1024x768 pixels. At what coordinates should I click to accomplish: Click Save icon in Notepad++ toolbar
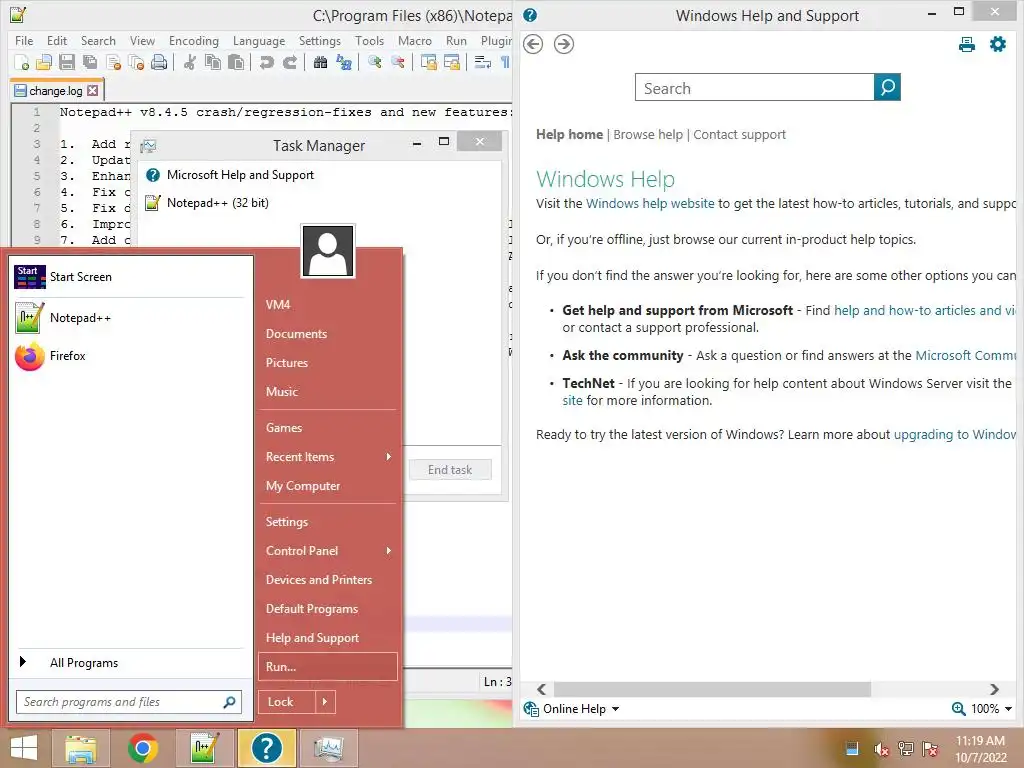point(67,63)
